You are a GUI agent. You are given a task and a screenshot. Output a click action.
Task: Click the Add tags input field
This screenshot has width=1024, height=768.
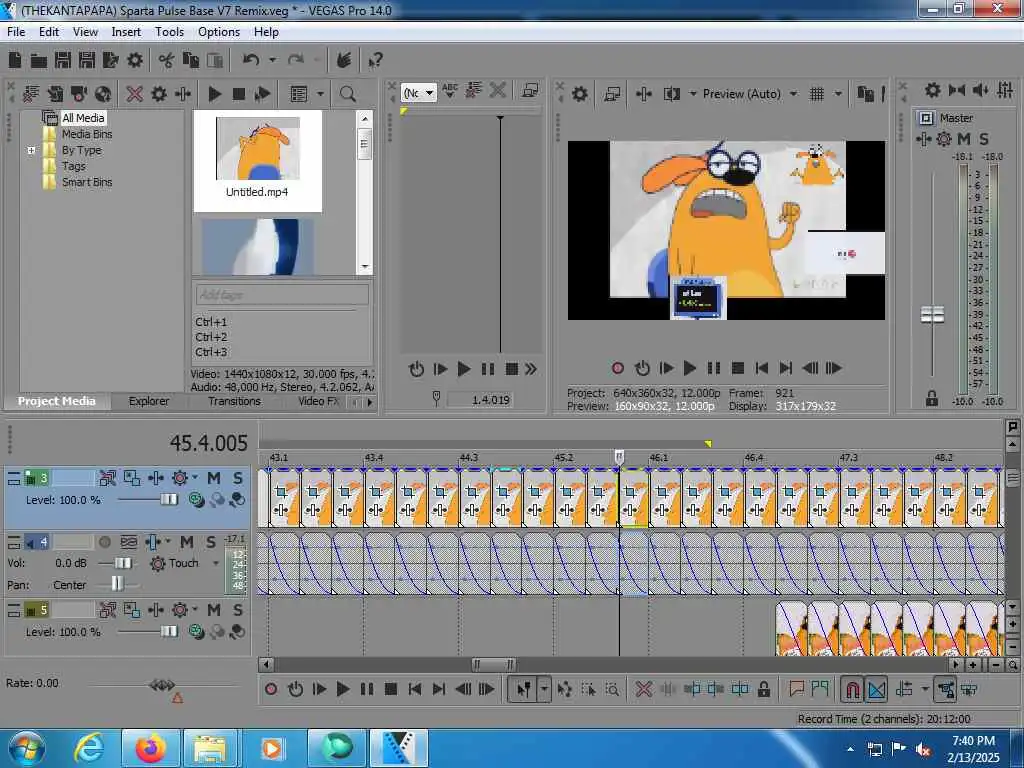click(282, 295)
